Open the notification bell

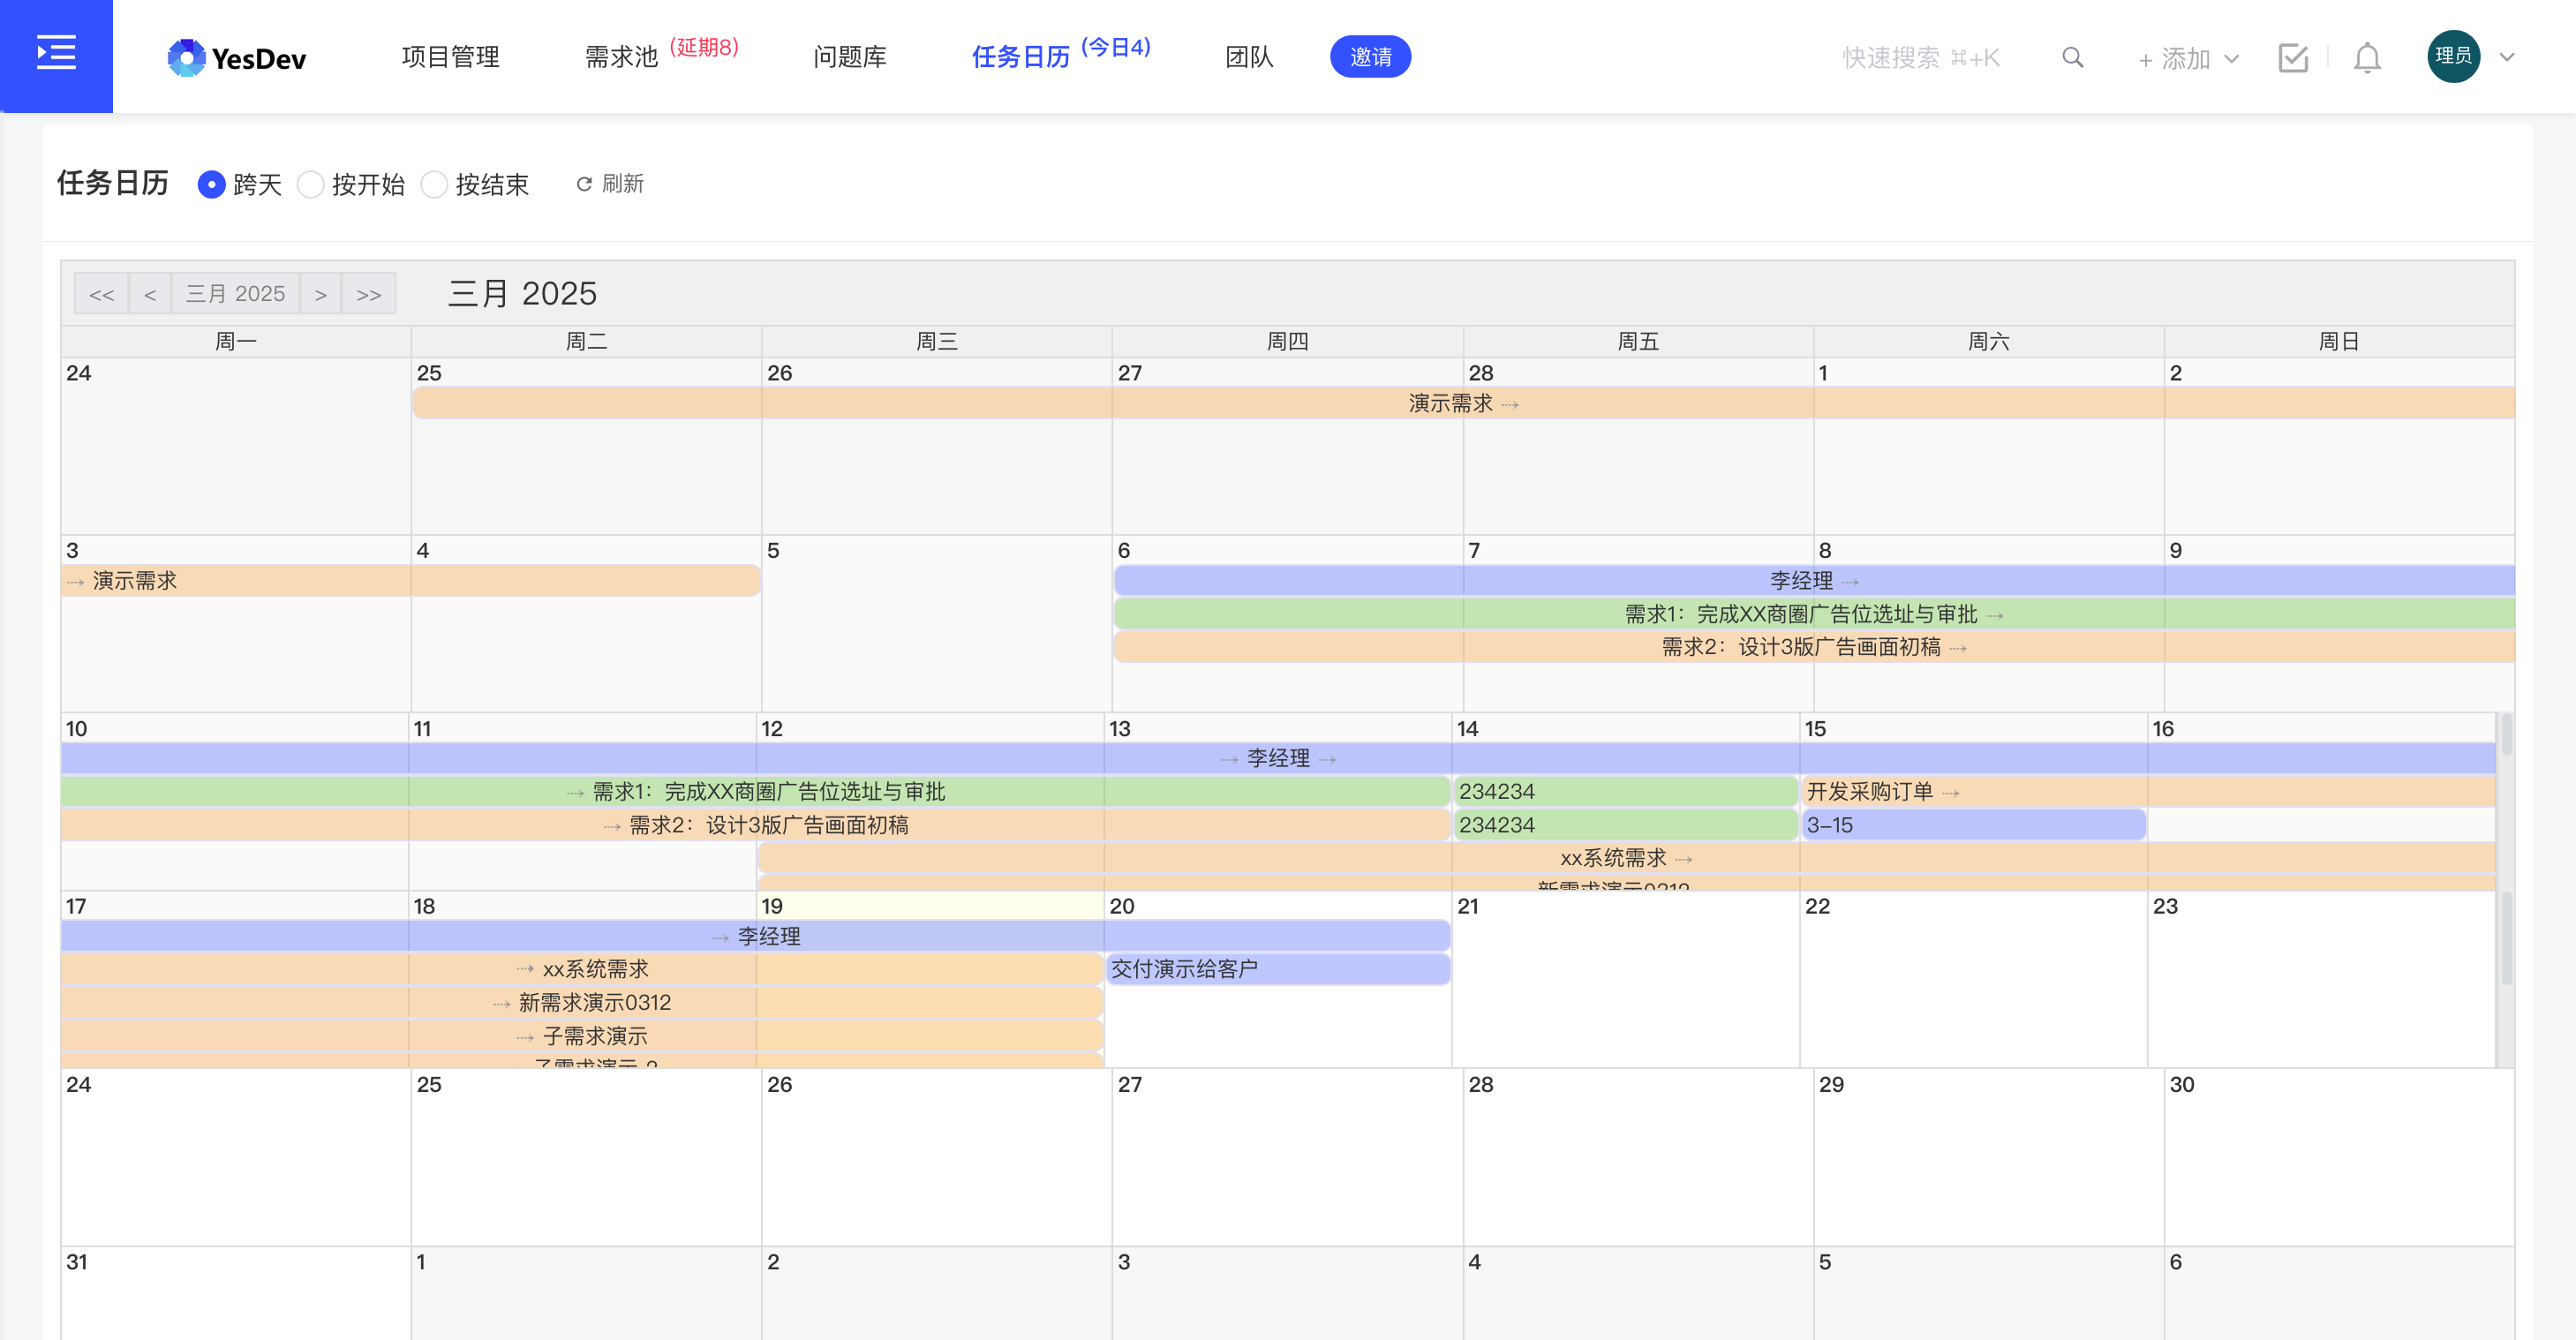pos(2366,58)
